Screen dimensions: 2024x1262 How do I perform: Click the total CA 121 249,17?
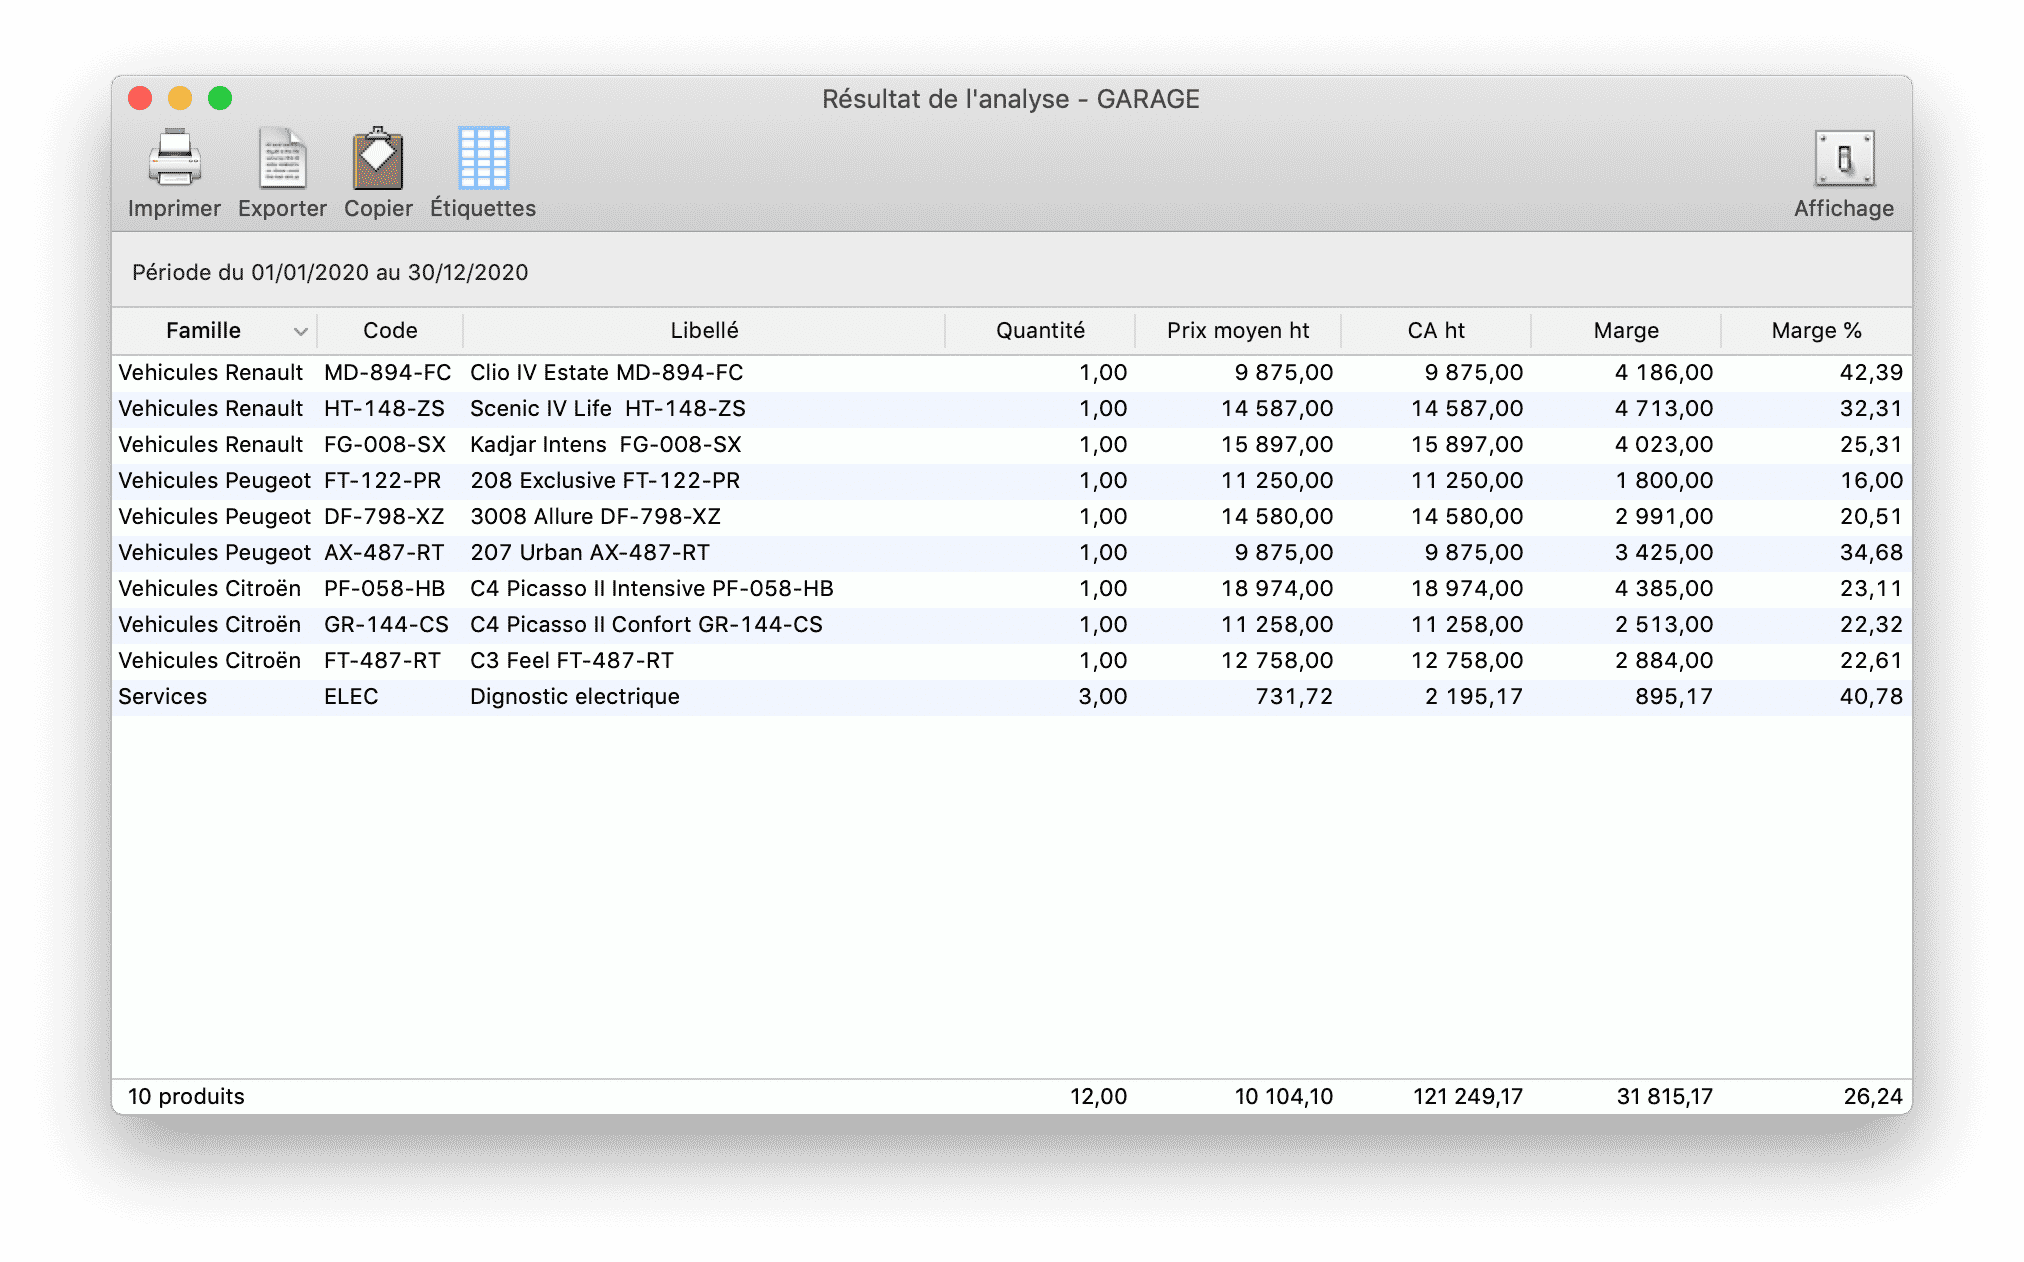pos(1468,1097)
